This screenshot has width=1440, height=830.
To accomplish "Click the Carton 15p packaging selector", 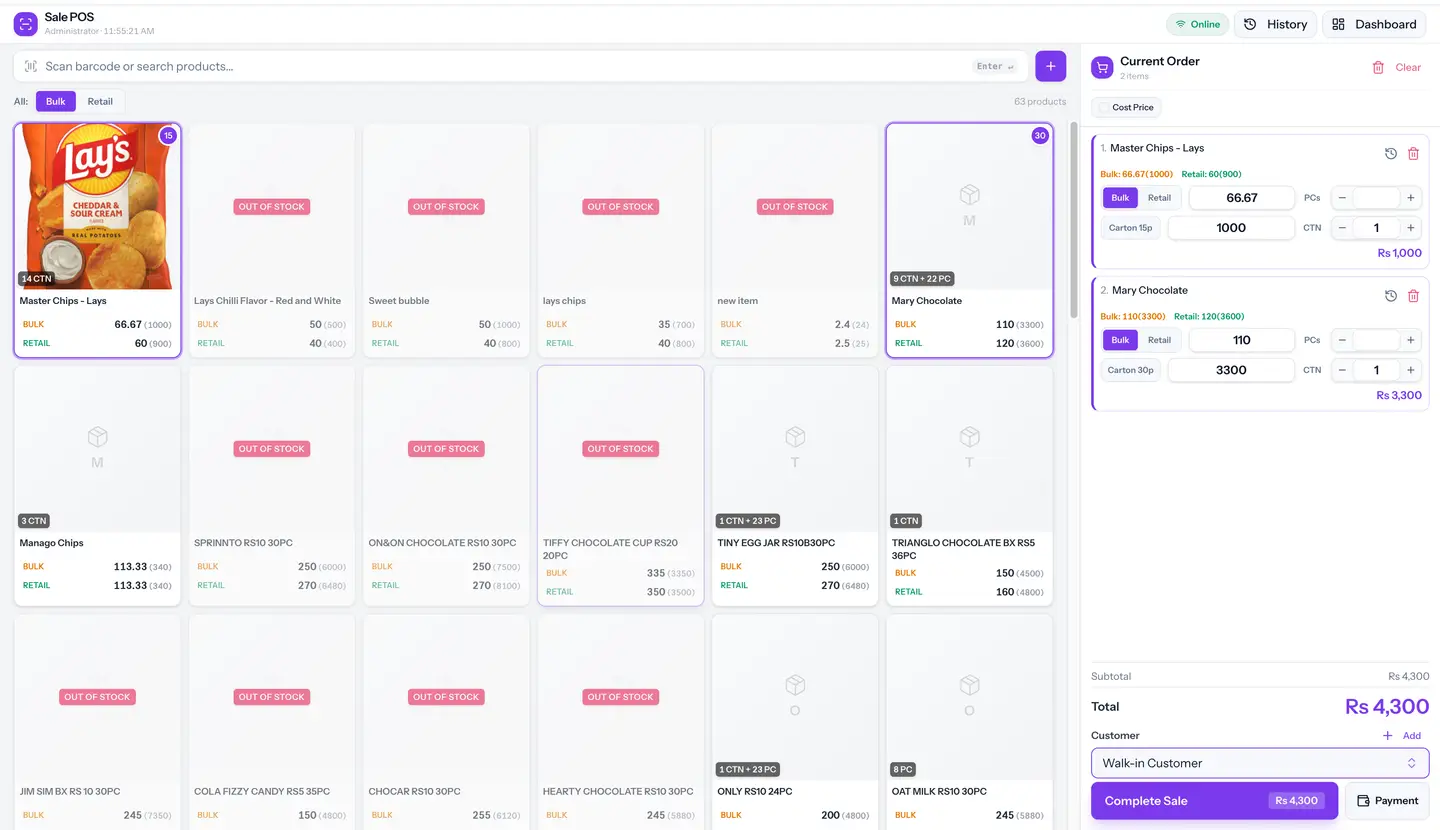I will point(1130,228).
